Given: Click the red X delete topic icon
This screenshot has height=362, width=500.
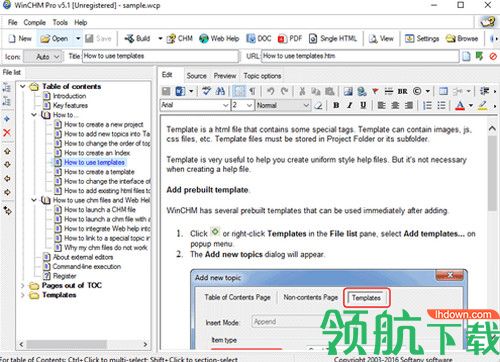Looking at the screenshot, I should coord(7,133).
